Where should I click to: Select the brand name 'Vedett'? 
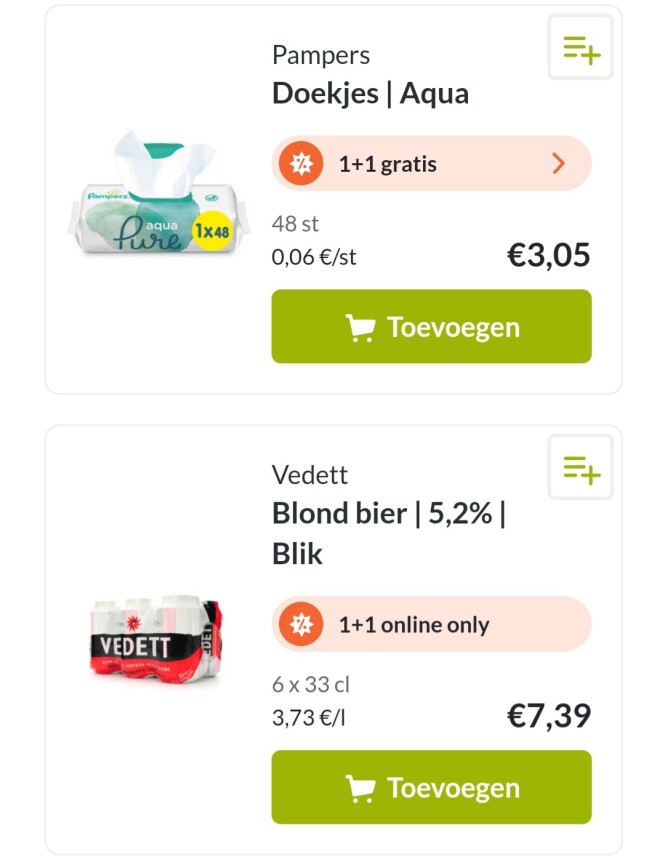pos(302,475)
